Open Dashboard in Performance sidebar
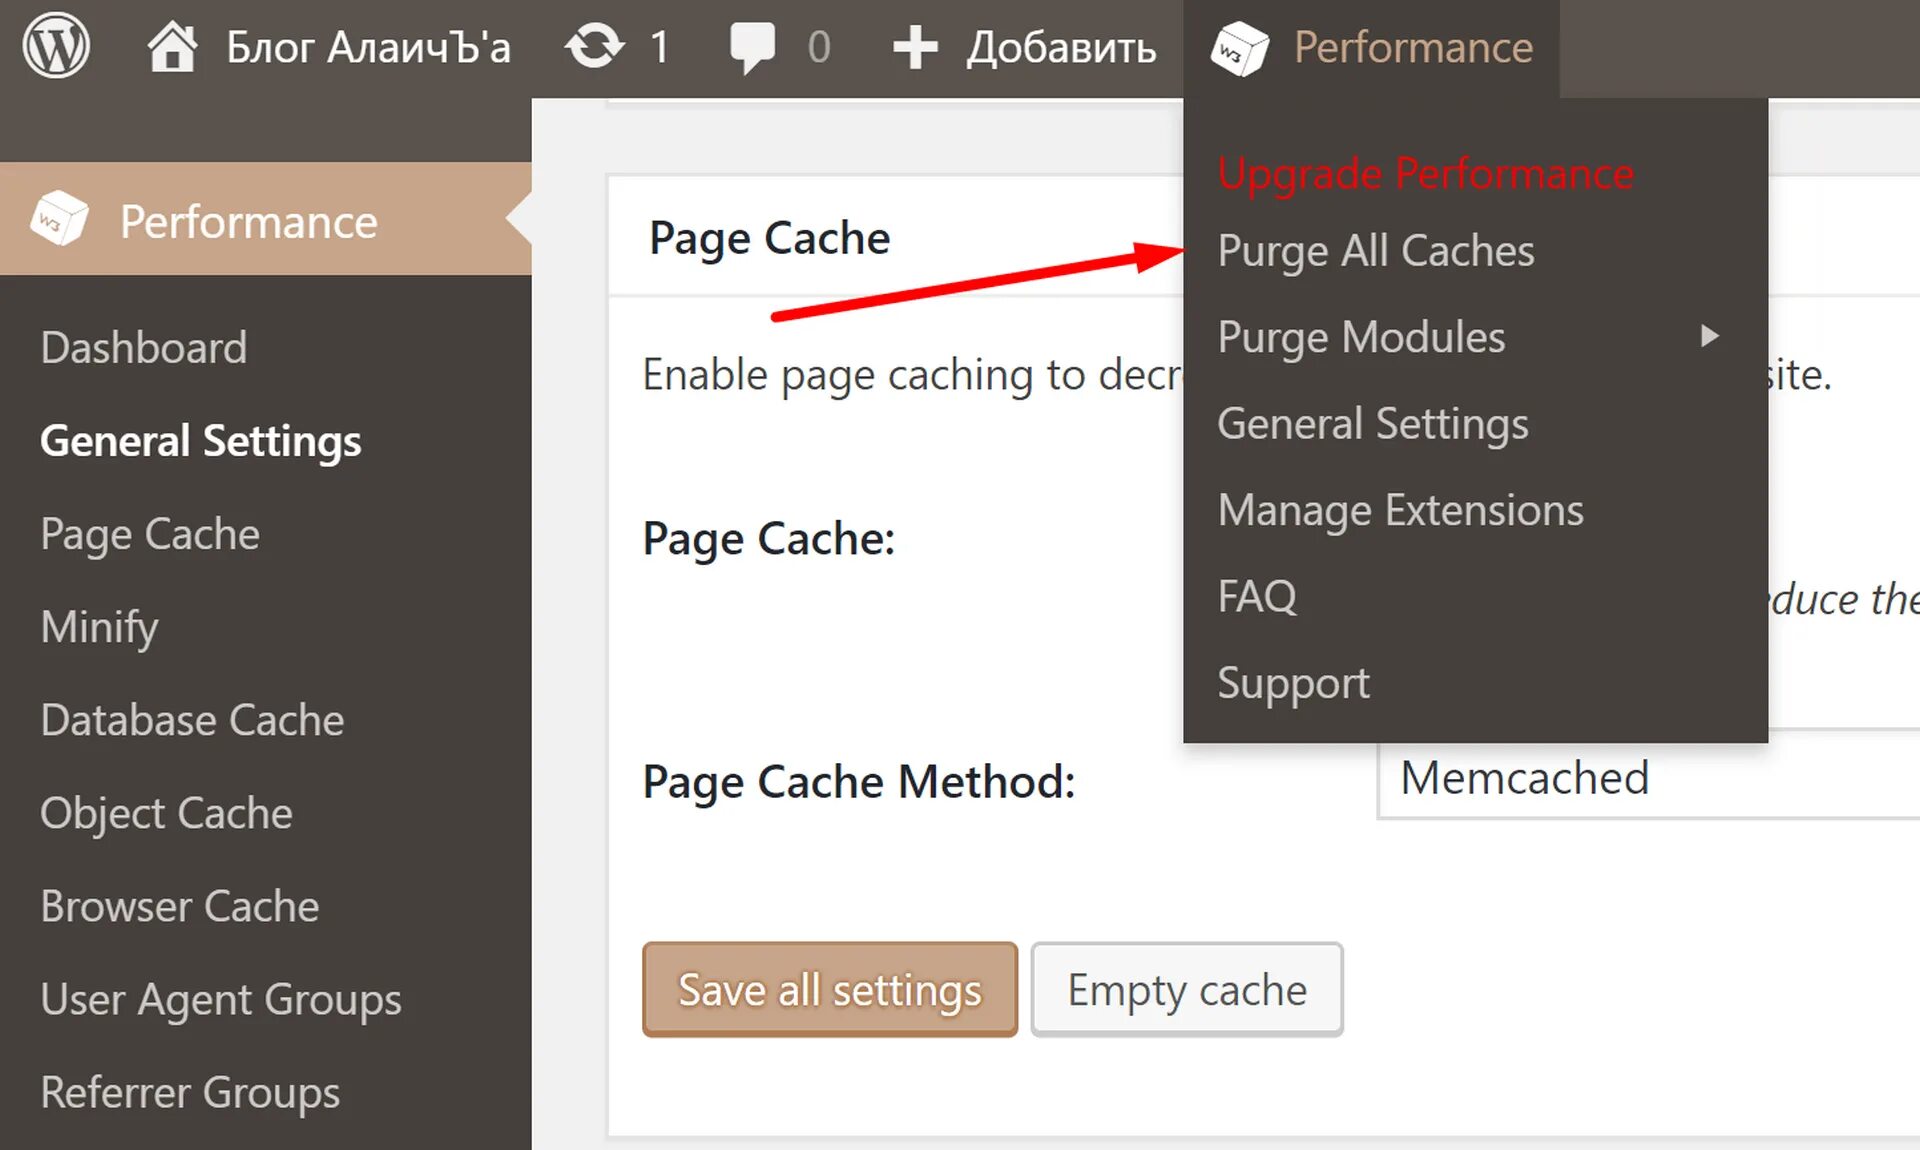This screenshot has height=1150, width=1920. pyautogui.click(x=144, y=347)
